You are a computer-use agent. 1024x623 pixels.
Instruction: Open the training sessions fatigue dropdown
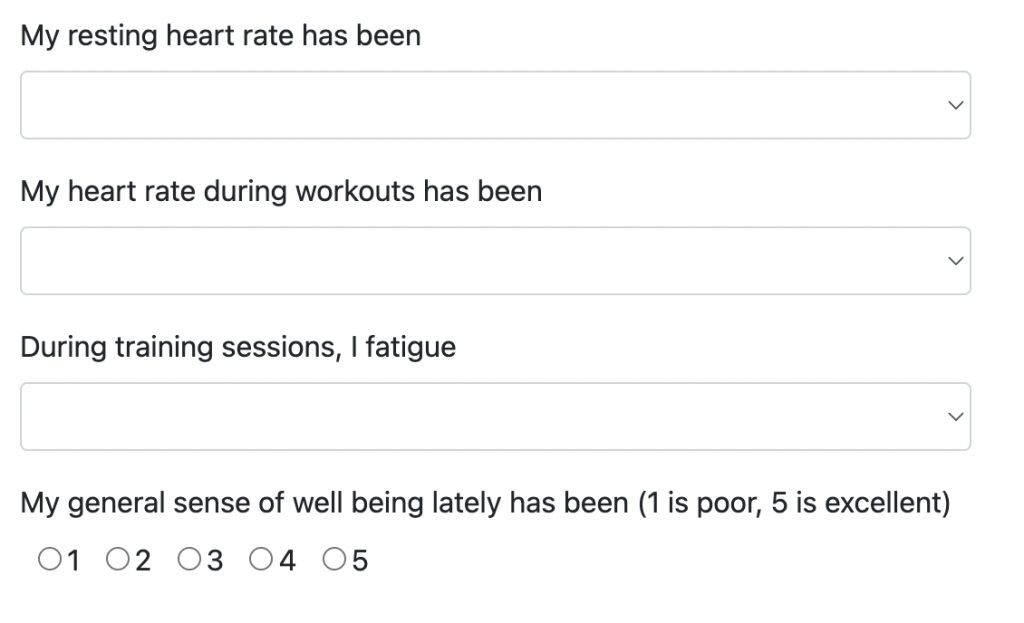click(x=496, y=417)
